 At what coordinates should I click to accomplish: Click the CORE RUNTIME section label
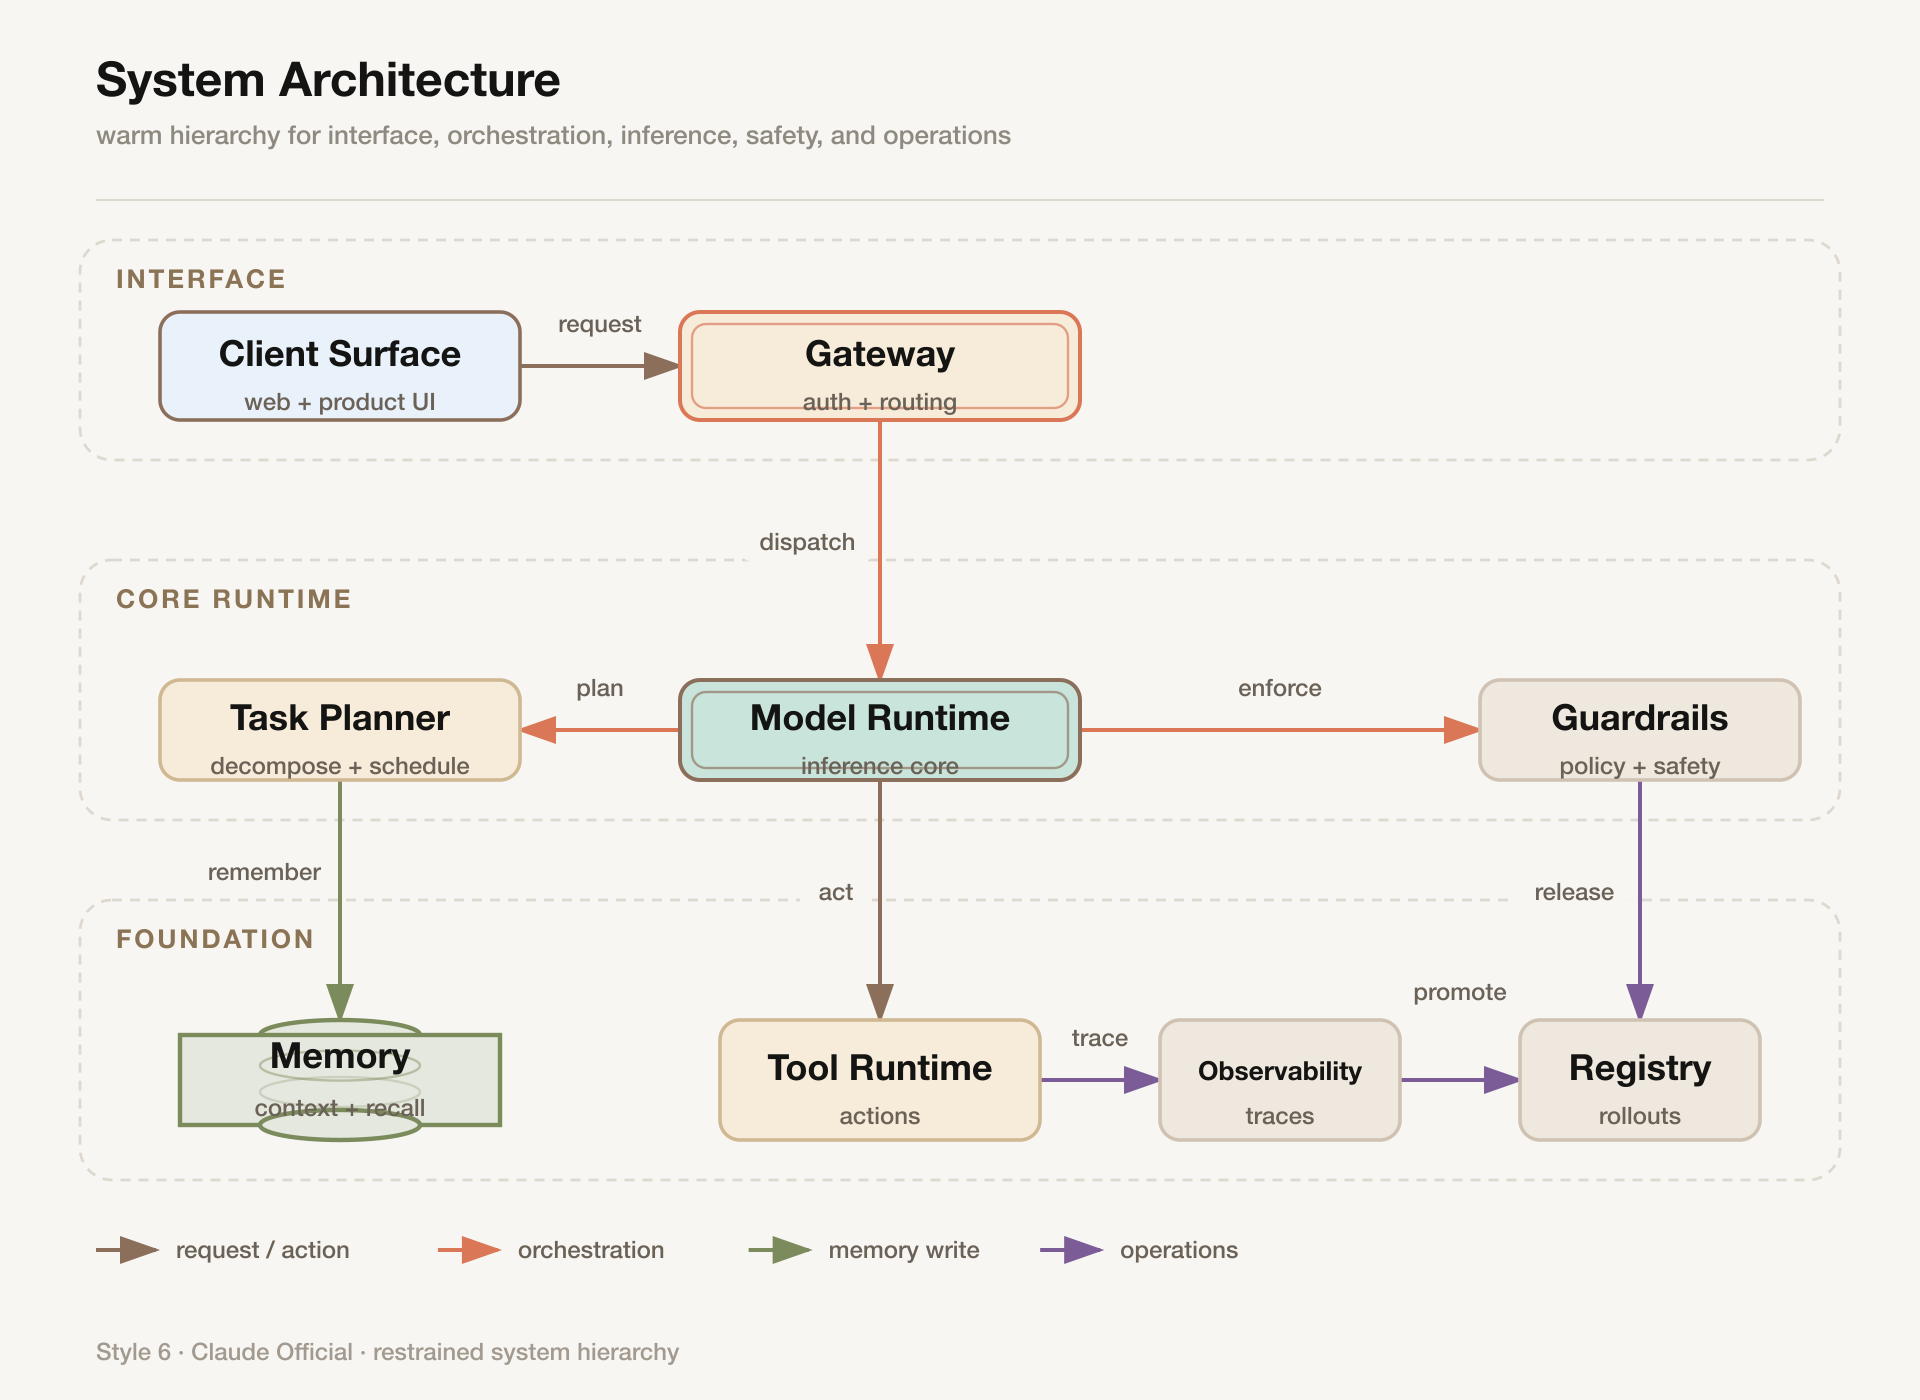click(234, 599)
